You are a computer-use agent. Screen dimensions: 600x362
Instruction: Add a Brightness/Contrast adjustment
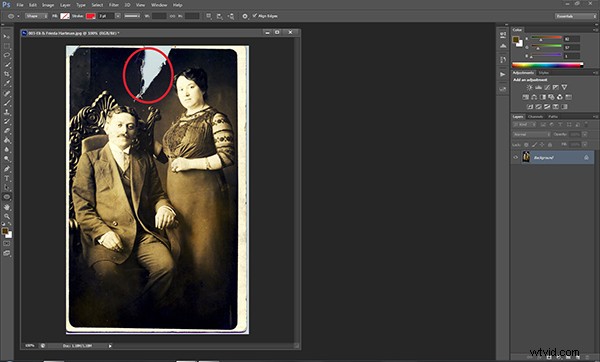coord(530,87)
